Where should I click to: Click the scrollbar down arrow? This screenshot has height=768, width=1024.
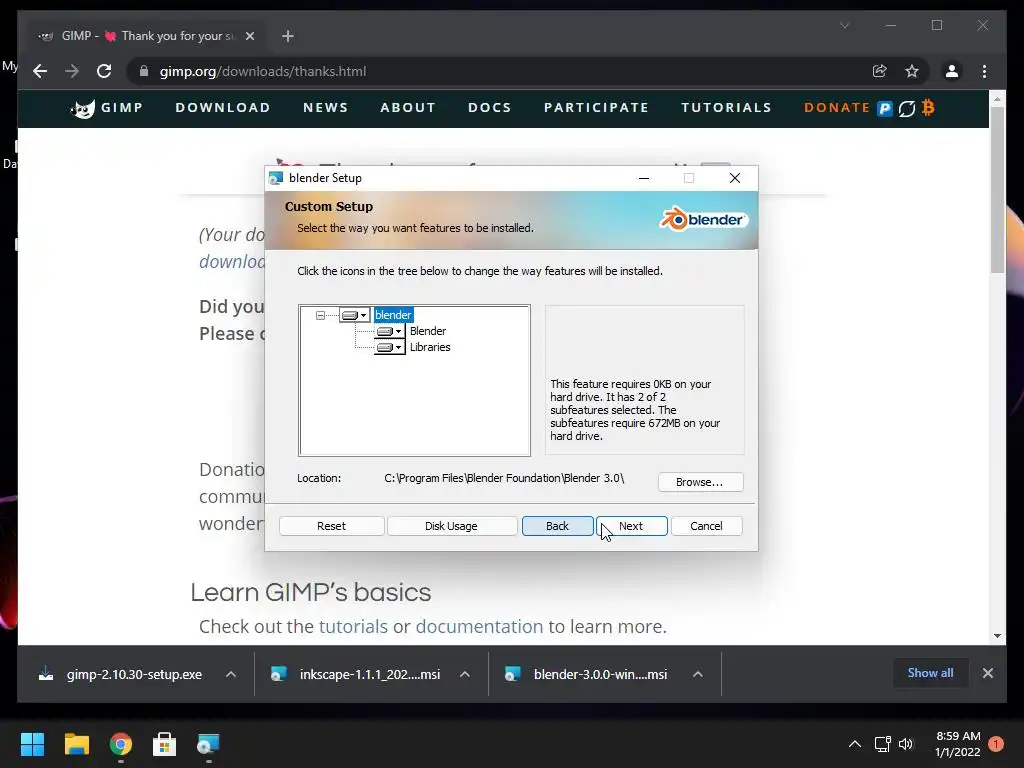997,635
